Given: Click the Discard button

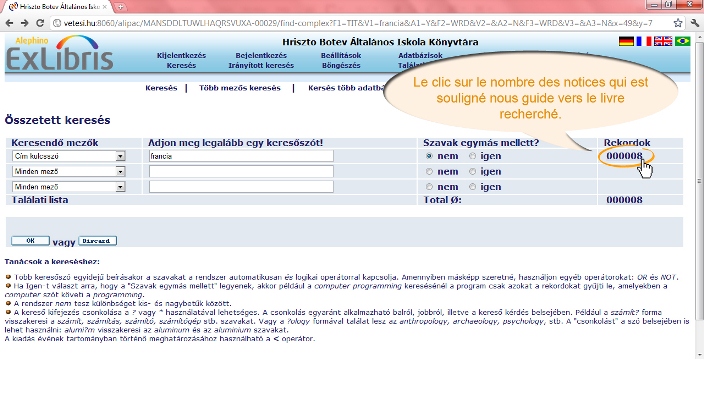Looking at the screenshot, I should [97, 241].
